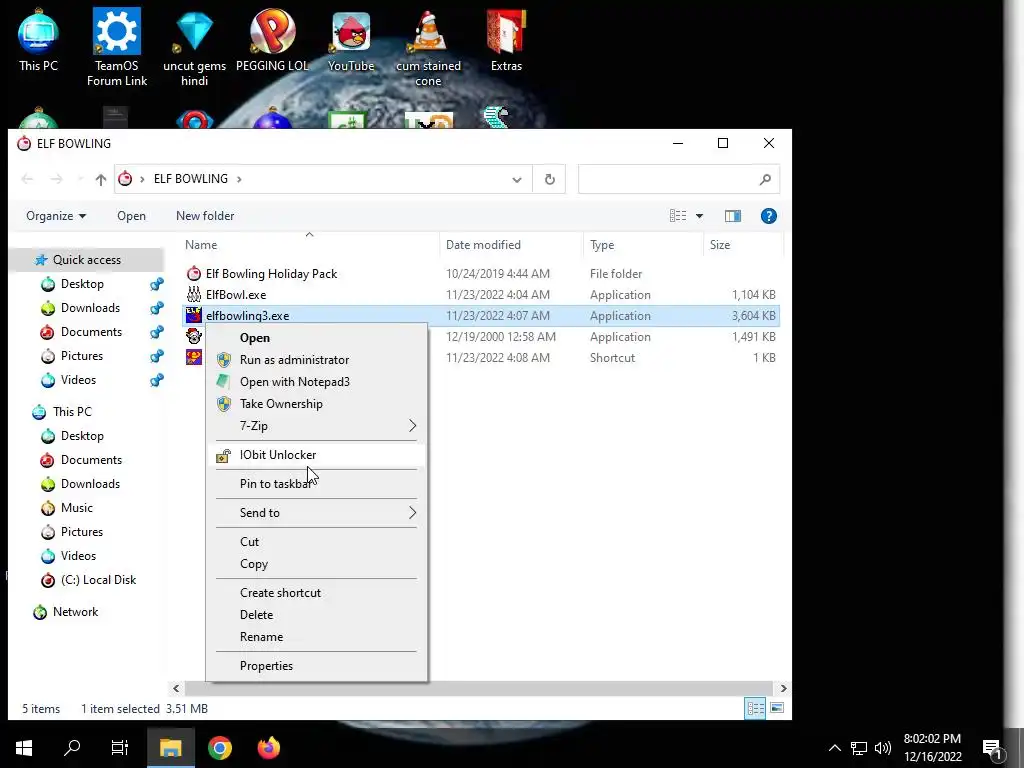Open clock and date in taskbar
1024x768 pixels.
pos(933,748)
